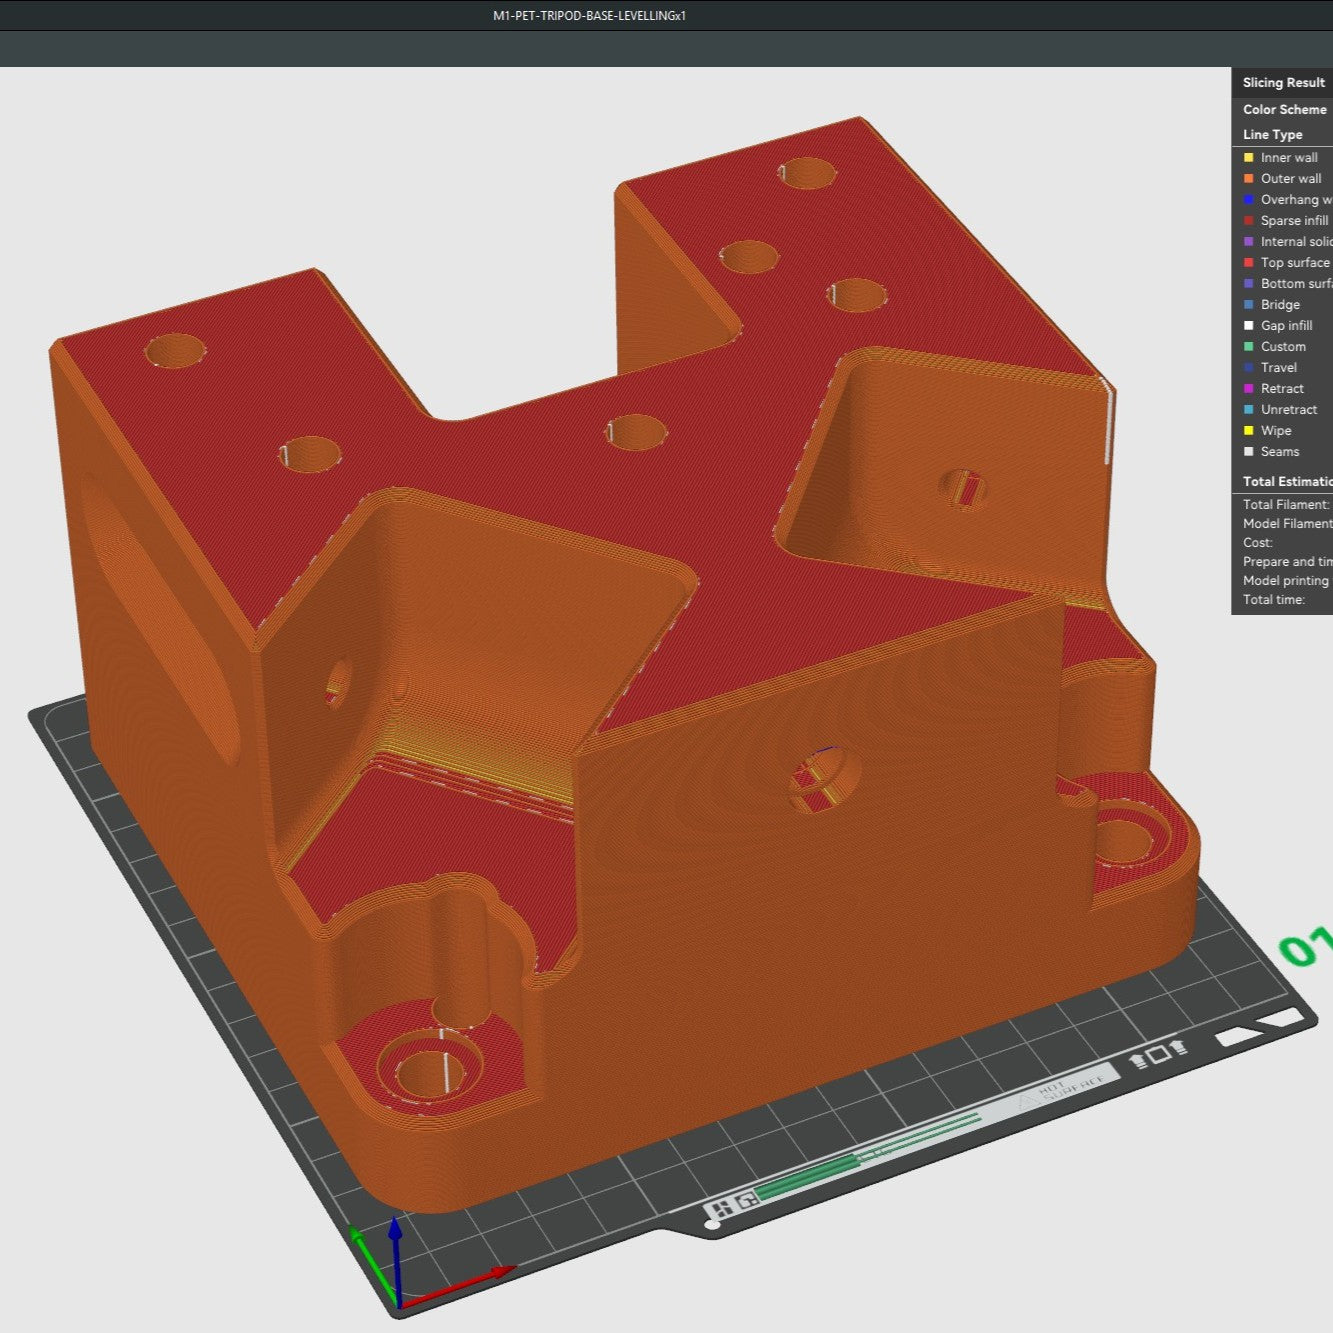Select the Model Filament row
The image size is (1333, 1333).
[x=1287, y=523]
